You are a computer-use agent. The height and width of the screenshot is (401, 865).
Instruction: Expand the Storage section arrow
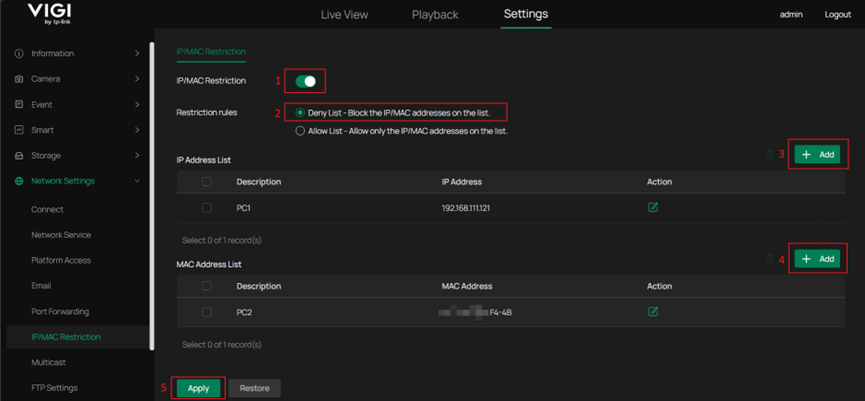pos(137,156)
